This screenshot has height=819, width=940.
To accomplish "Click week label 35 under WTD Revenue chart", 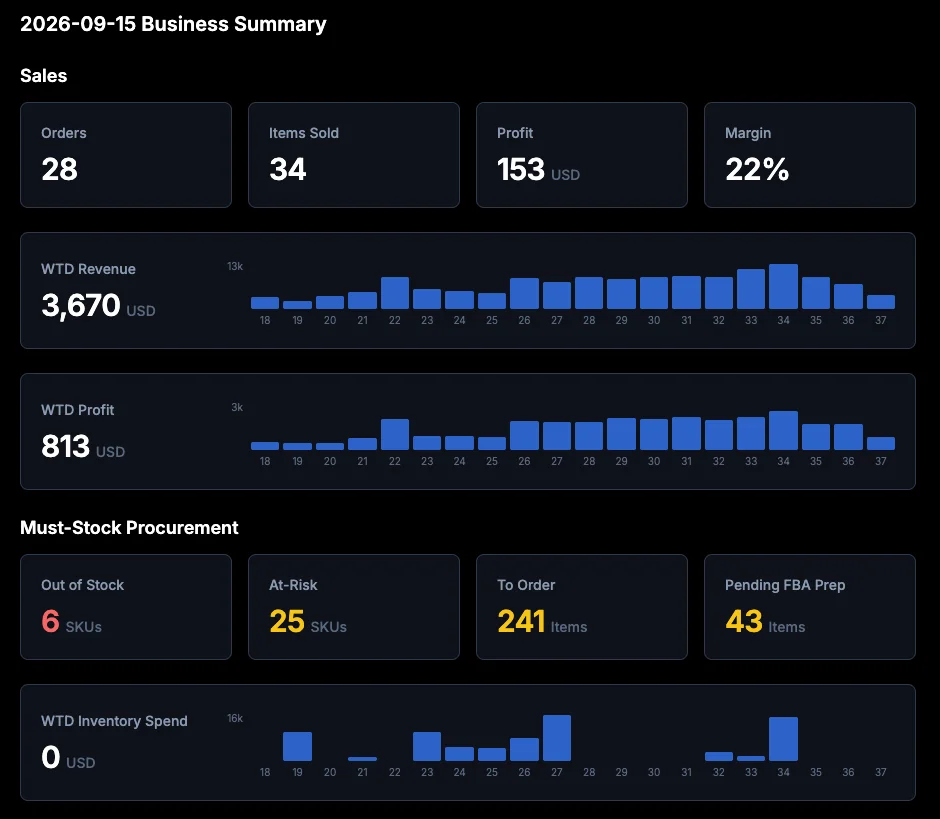I will click(815, 320).
